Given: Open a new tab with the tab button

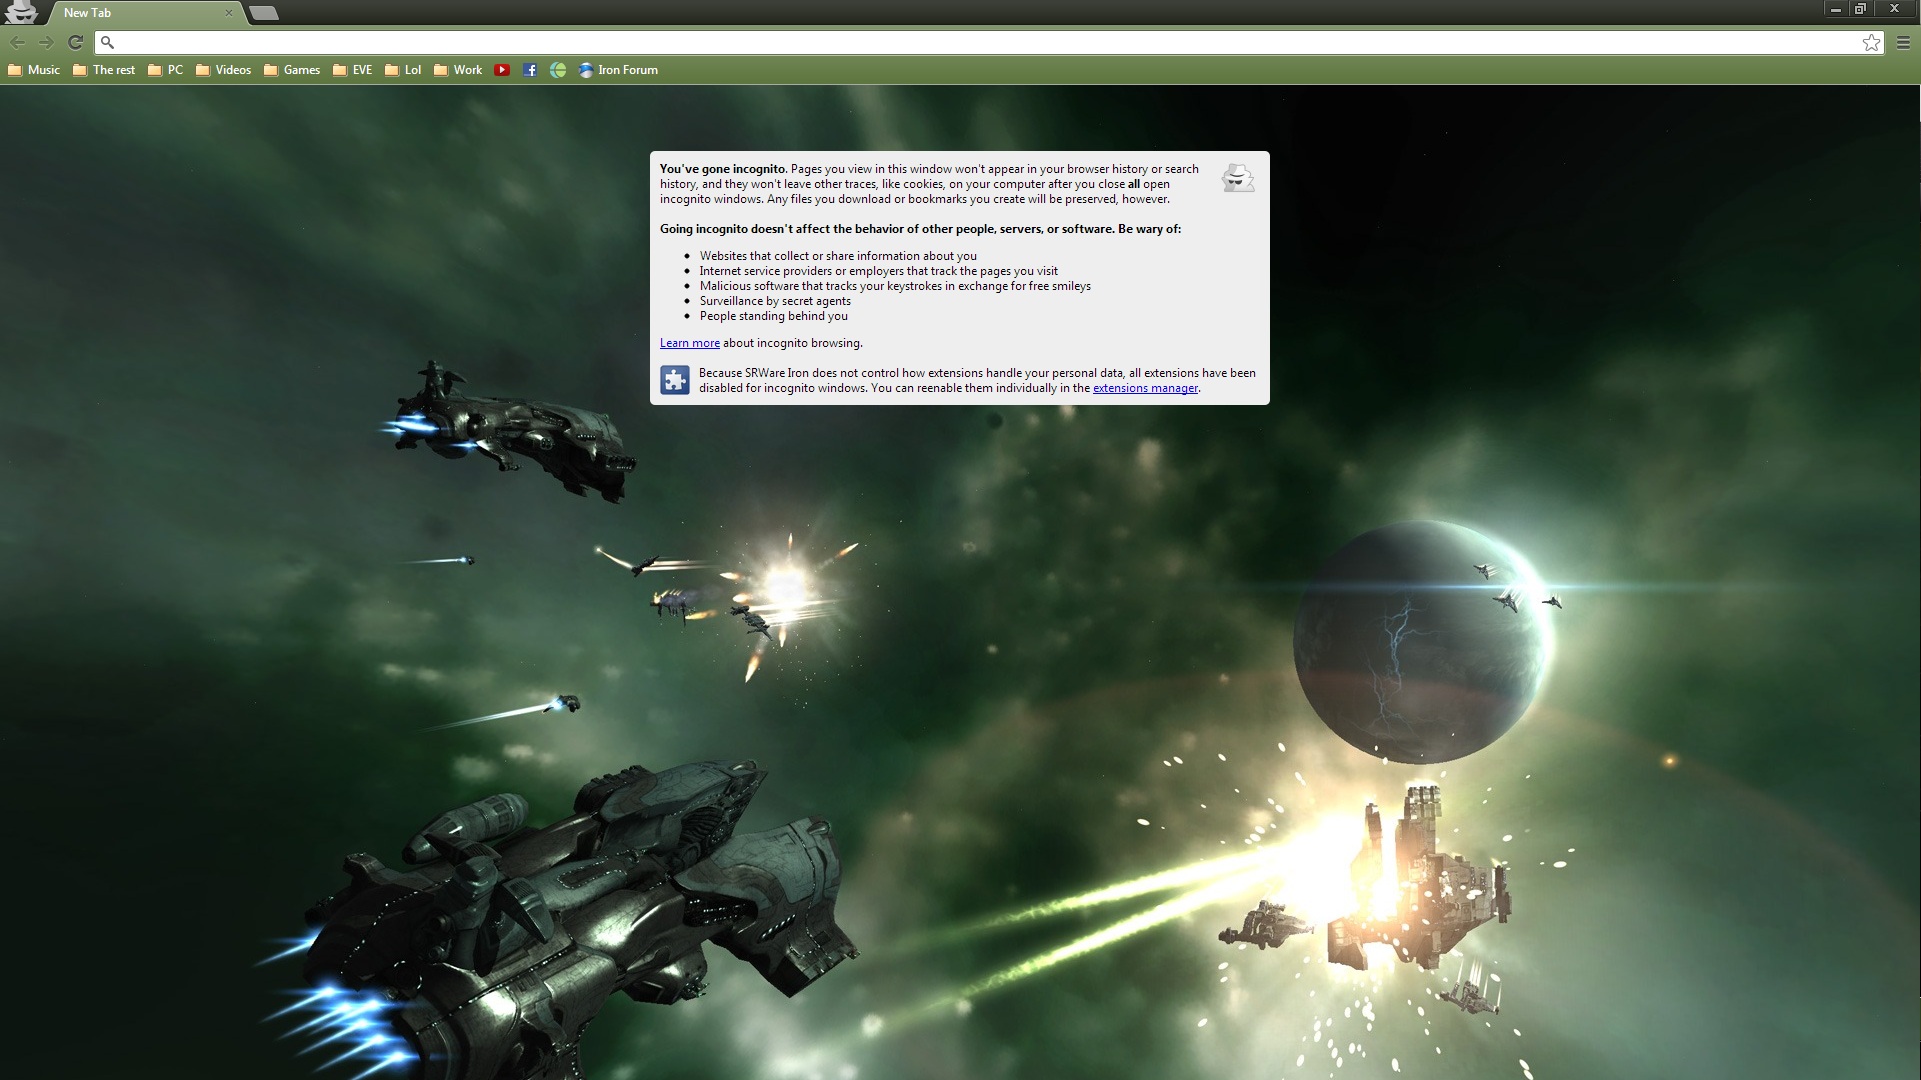Looking at the screenshot, I should (x=263, y=13).
